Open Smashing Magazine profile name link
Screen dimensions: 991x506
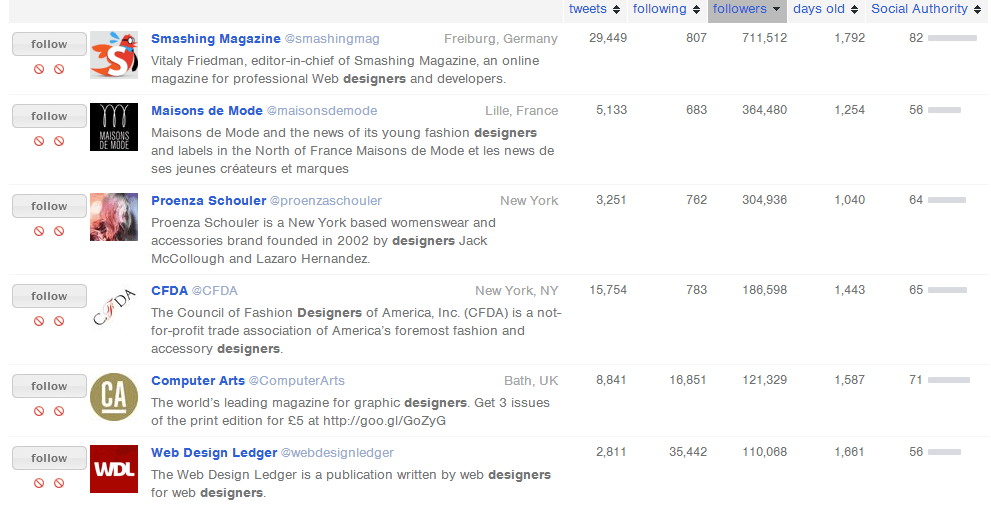point(216,39)
